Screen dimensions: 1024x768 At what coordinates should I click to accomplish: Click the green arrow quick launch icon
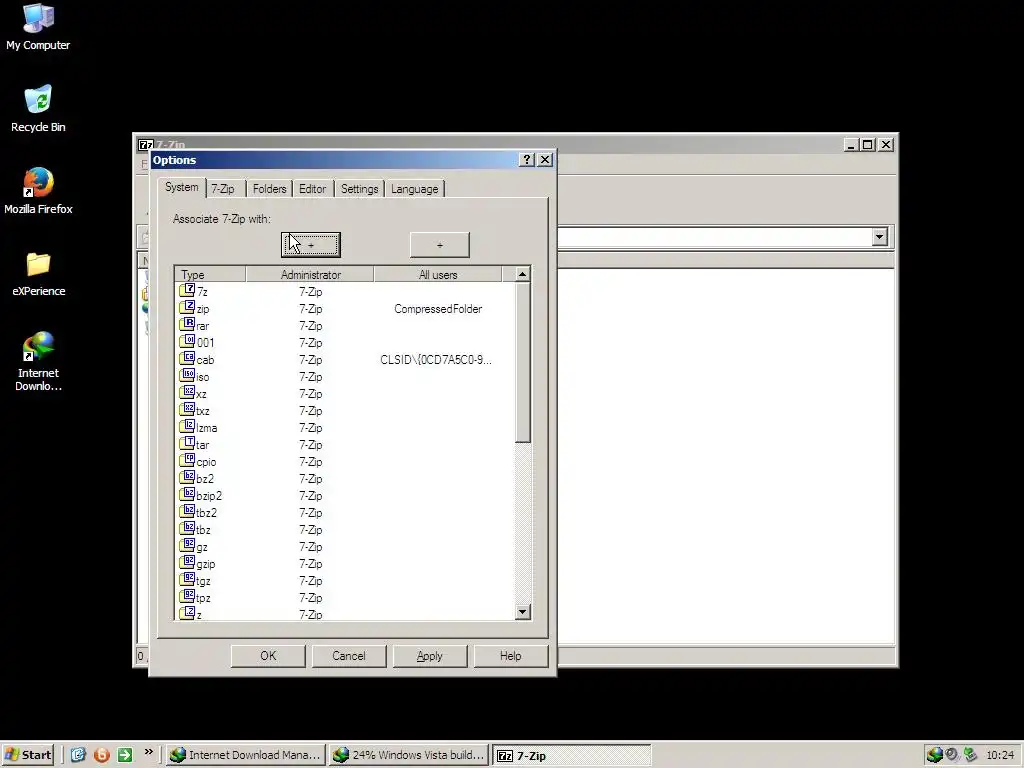(125, 755)
